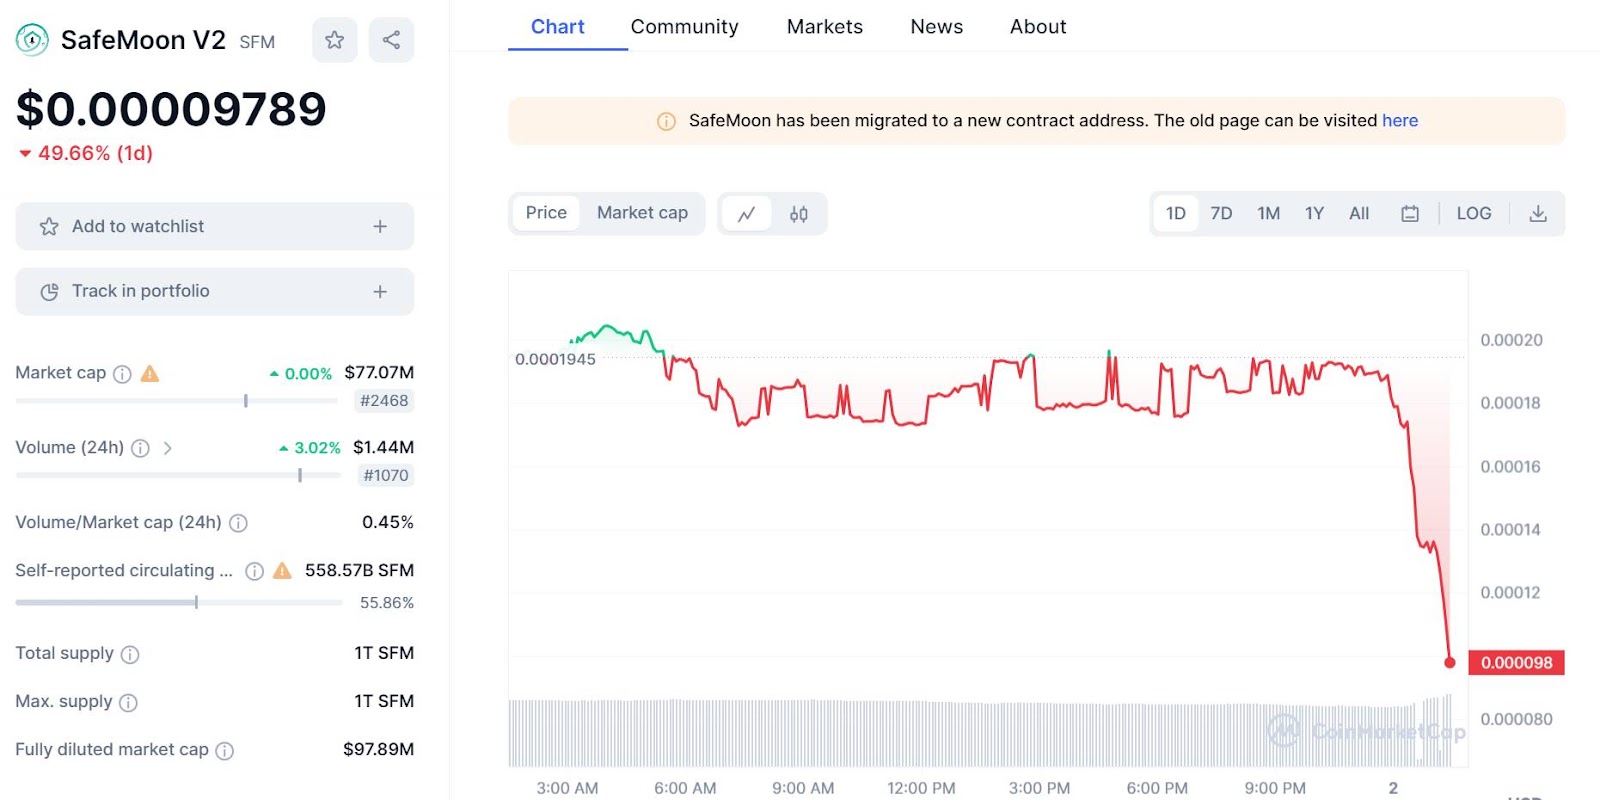
Task: Follow the 'here' old page link
Action: pyautogui.click(x=1399, y=121)
